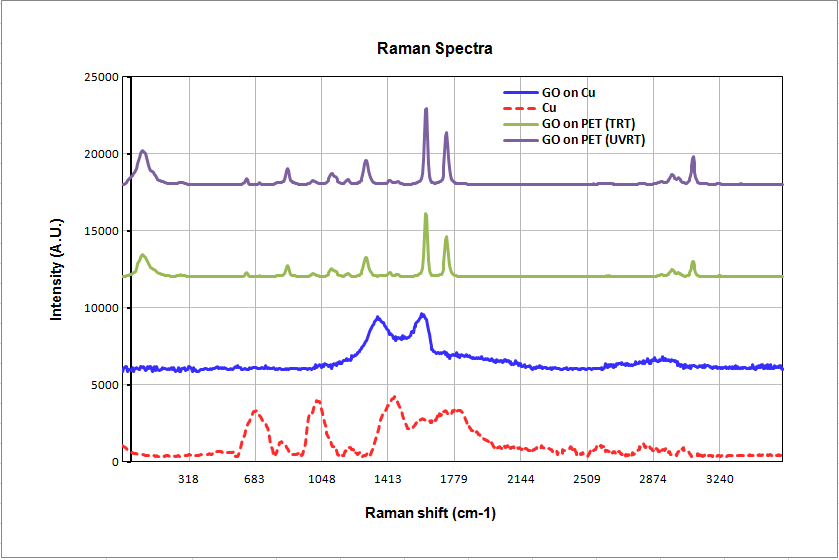
Task: Click the "Raman shift (cm-1)" axis title
Action: tap(430, 513)
